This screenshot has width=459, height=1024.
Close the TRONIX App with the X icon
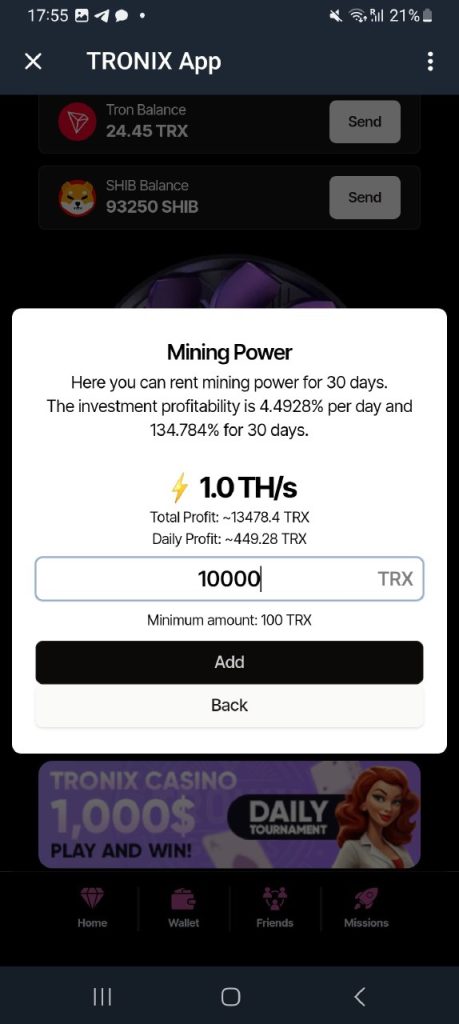pos(33,61)
